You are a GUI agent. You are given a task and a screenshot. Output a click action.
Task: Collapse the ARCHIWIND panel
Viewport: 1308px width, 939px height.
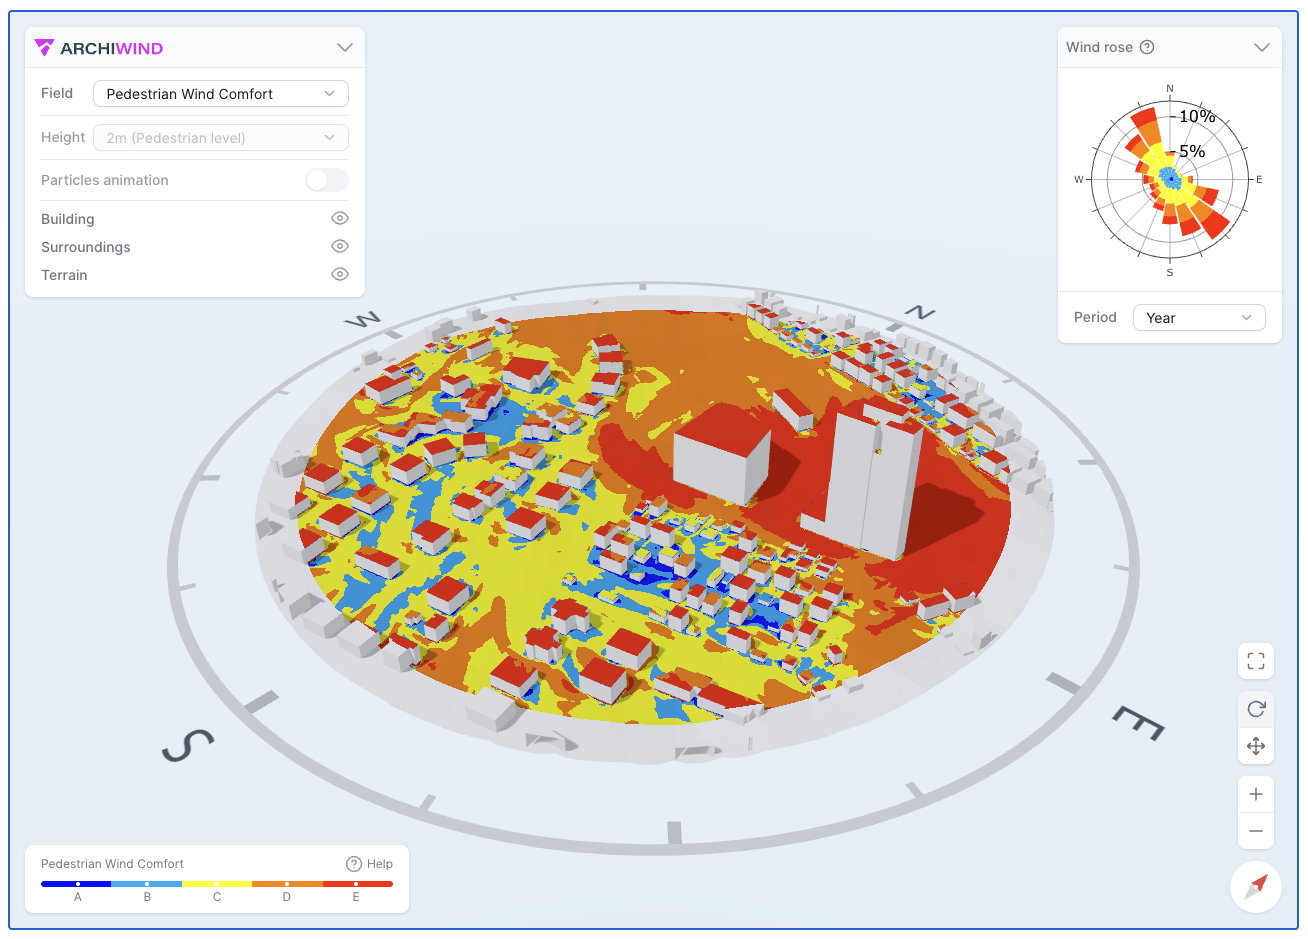344,47
